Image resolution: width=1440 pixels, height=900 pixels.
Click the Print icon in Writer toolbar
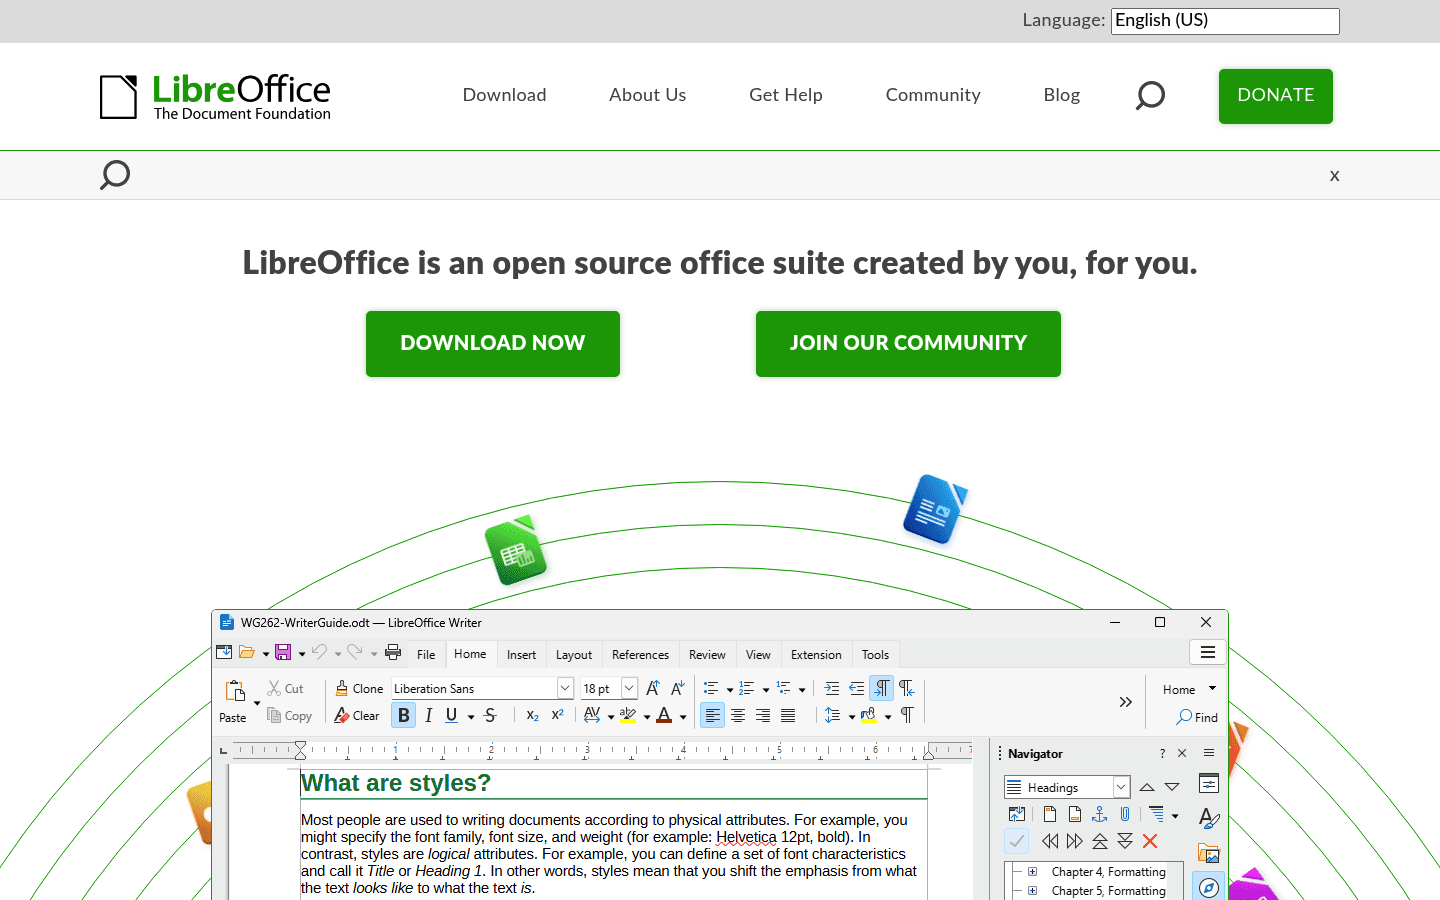coord(393,653)
